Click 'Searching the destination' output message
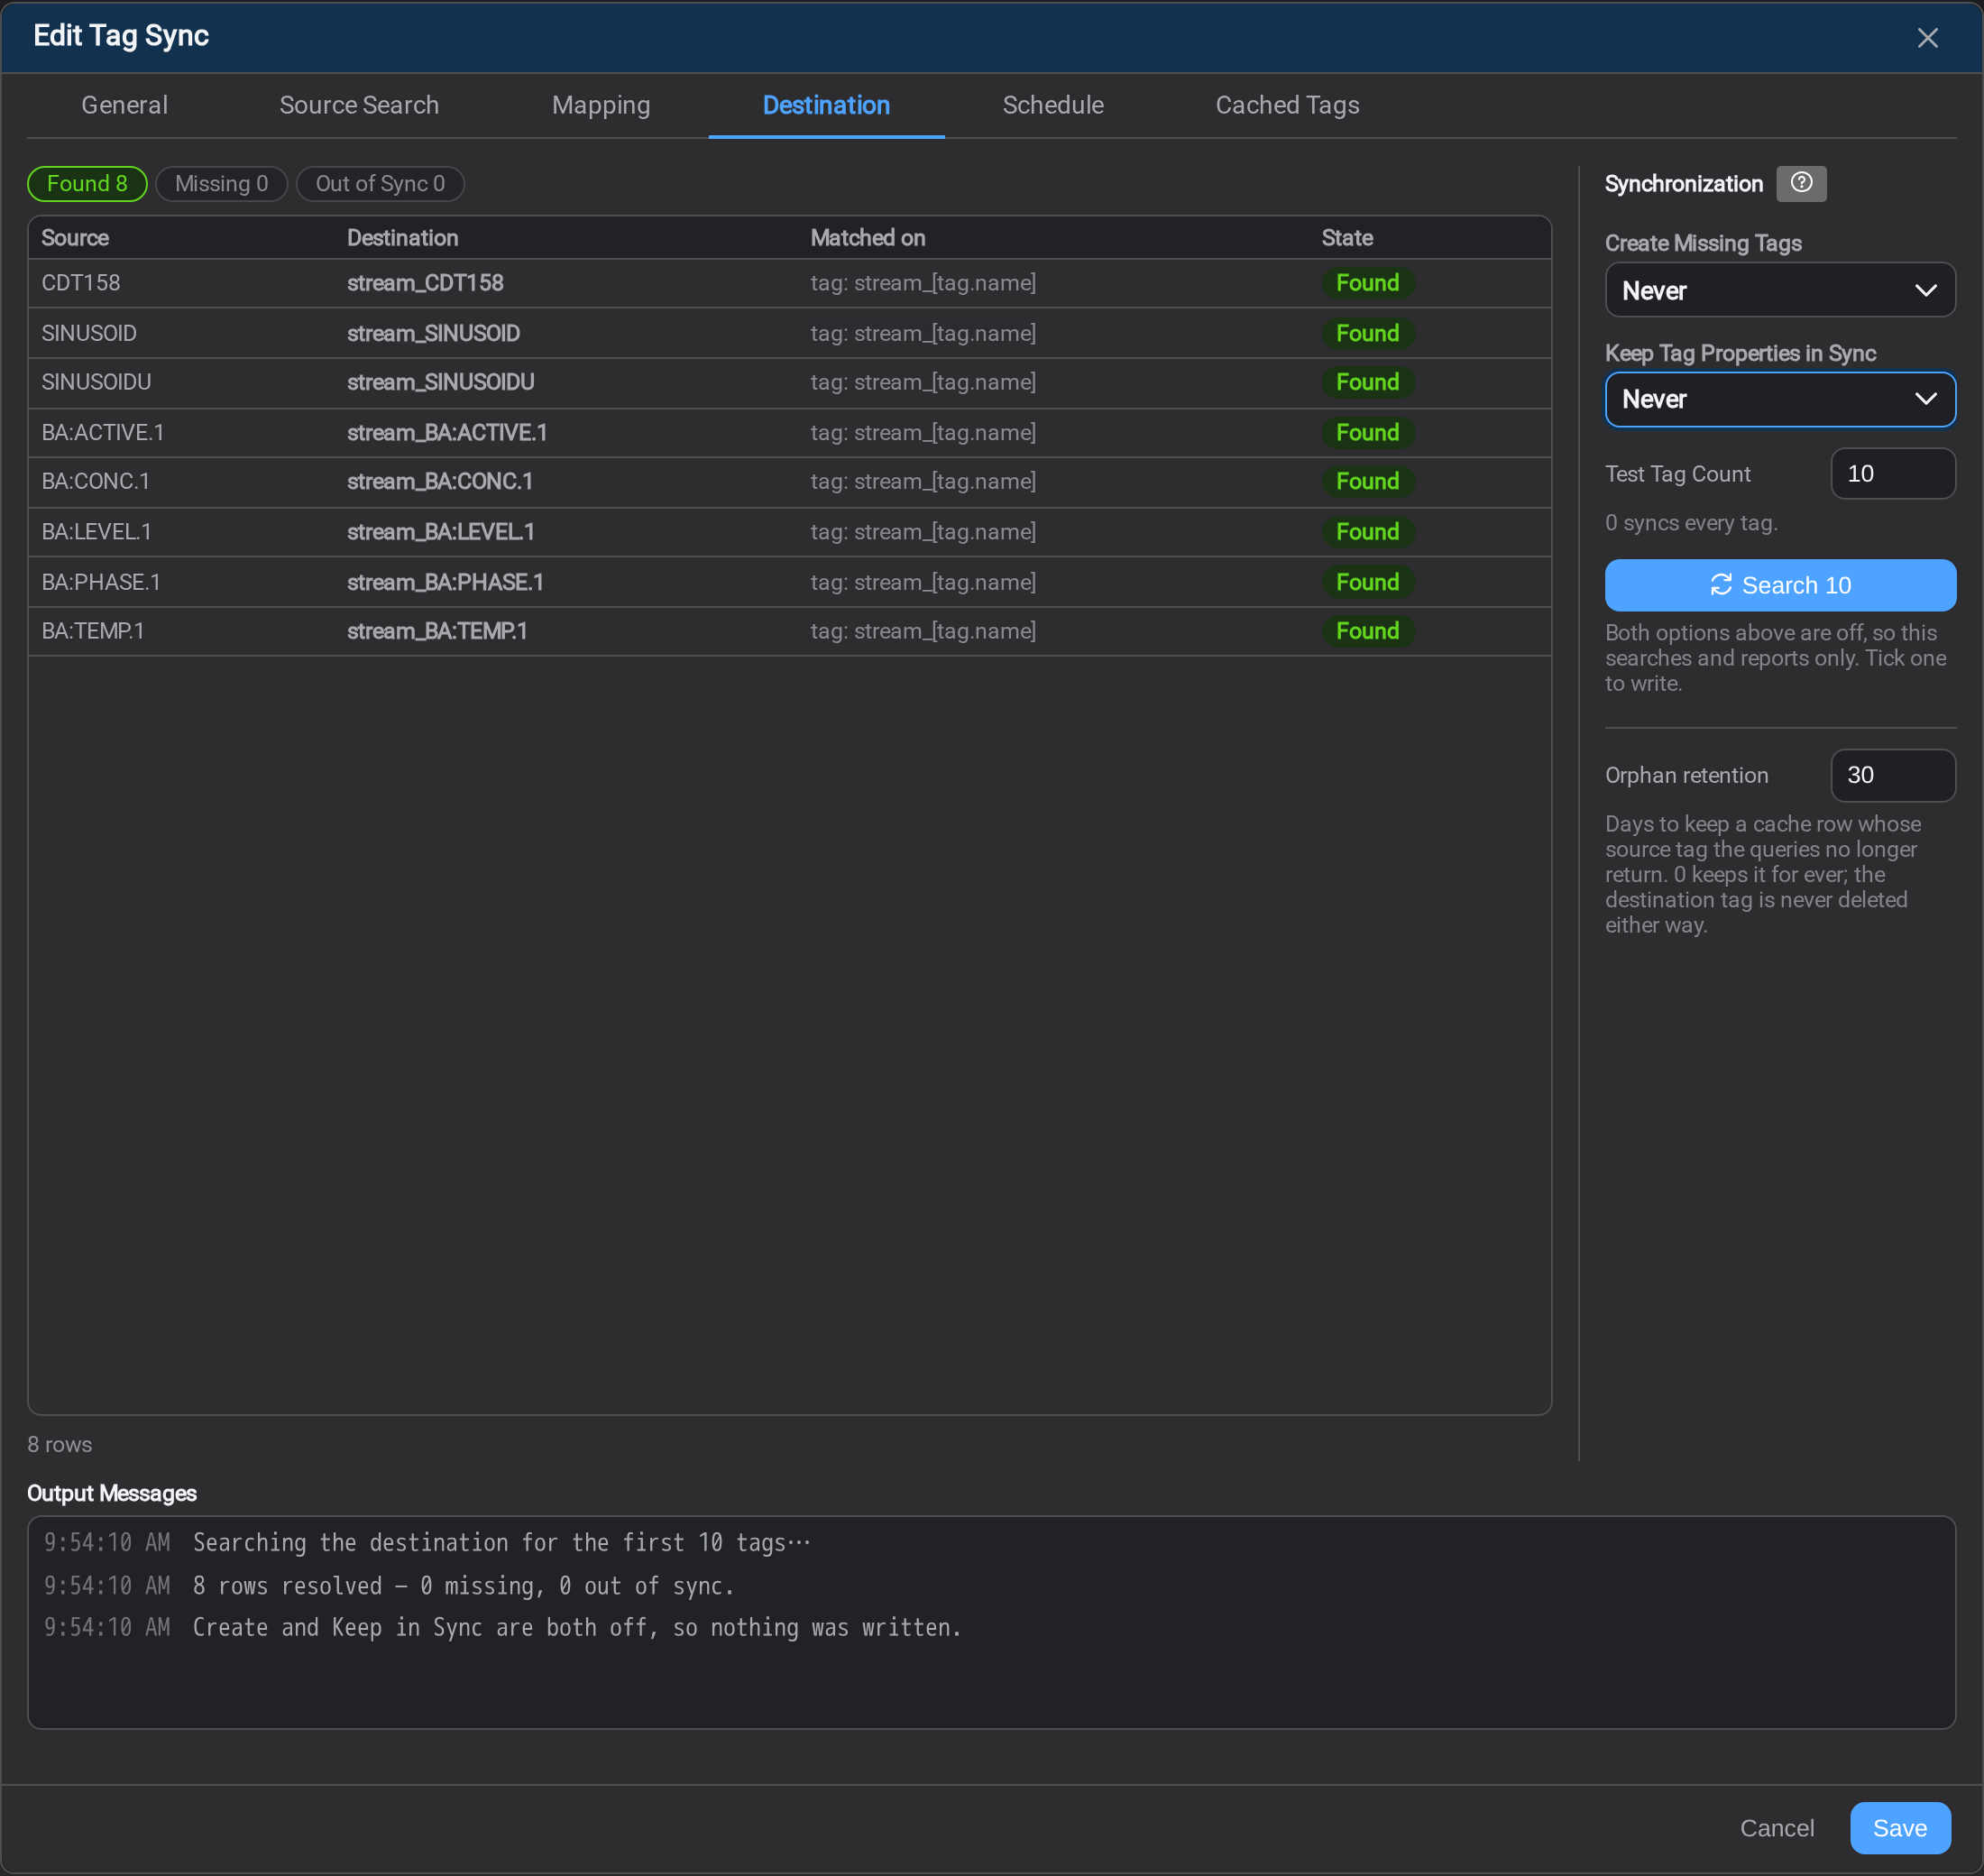 coord(501,1542)
